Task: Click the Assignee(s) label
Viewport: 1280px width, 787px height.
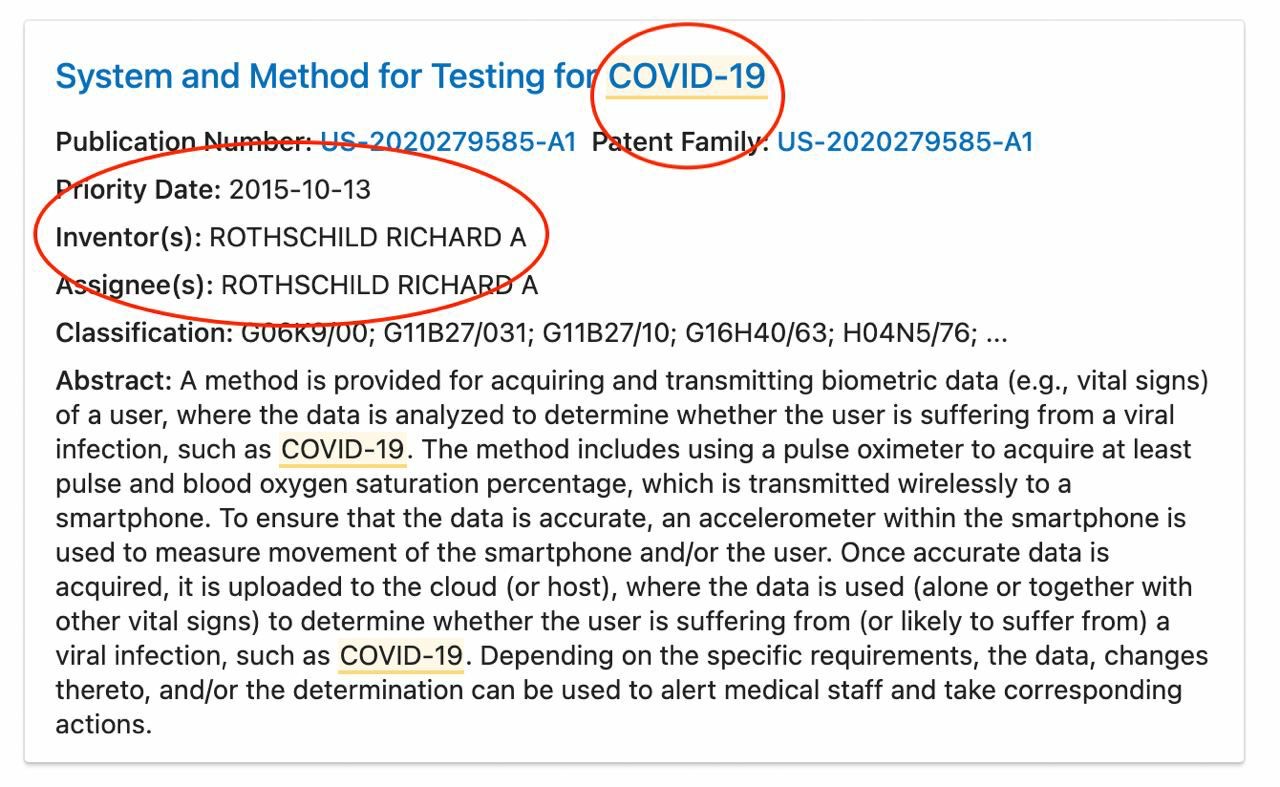Action: (134, 285)
